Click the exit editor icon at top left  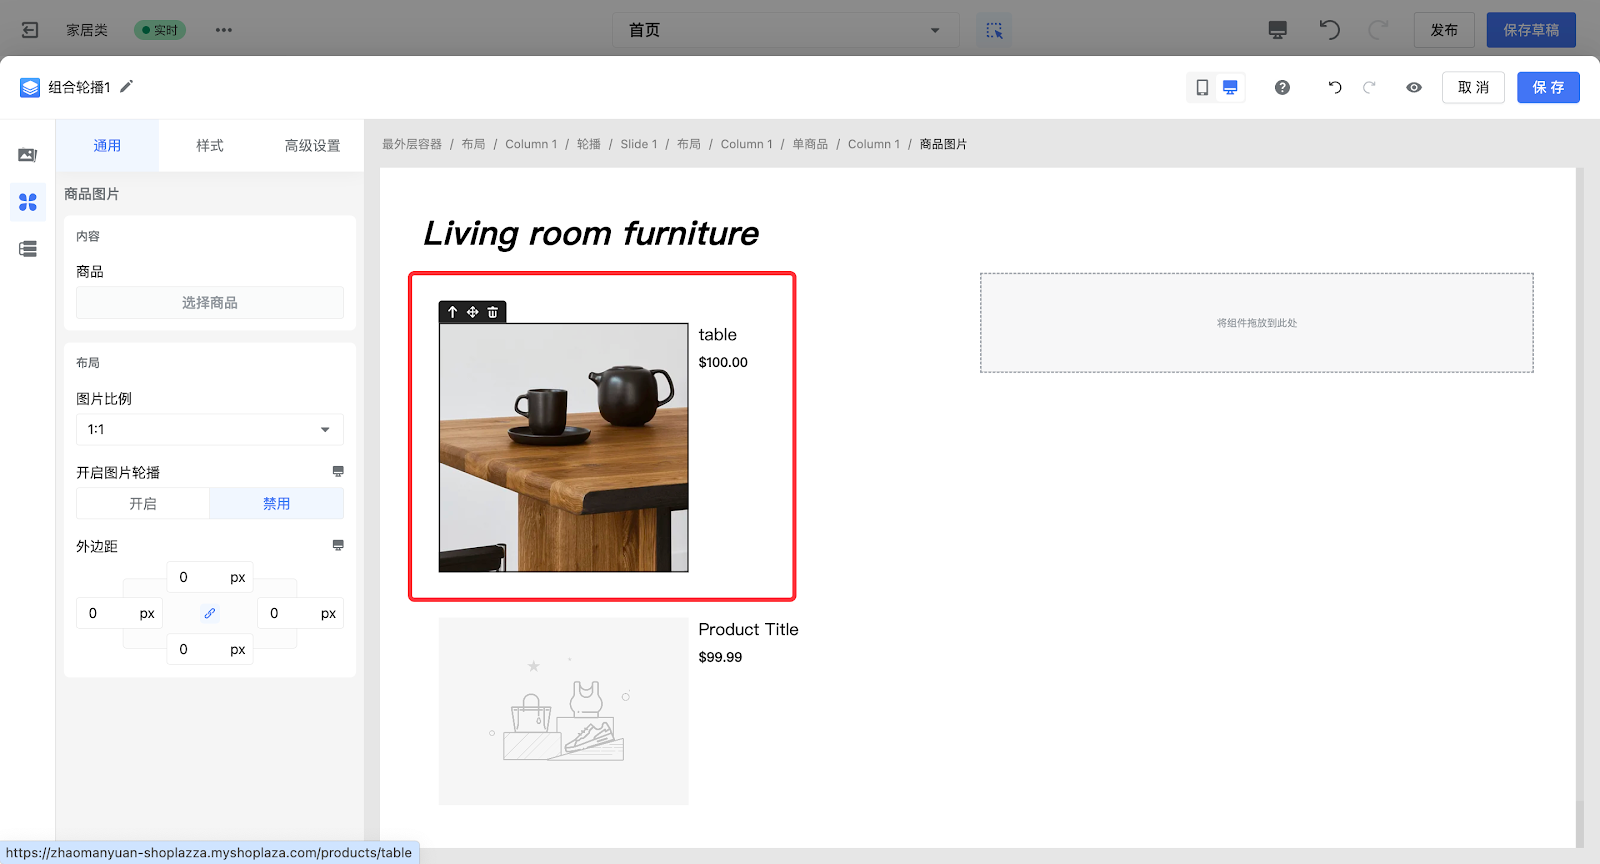click(x=30, y=30)
